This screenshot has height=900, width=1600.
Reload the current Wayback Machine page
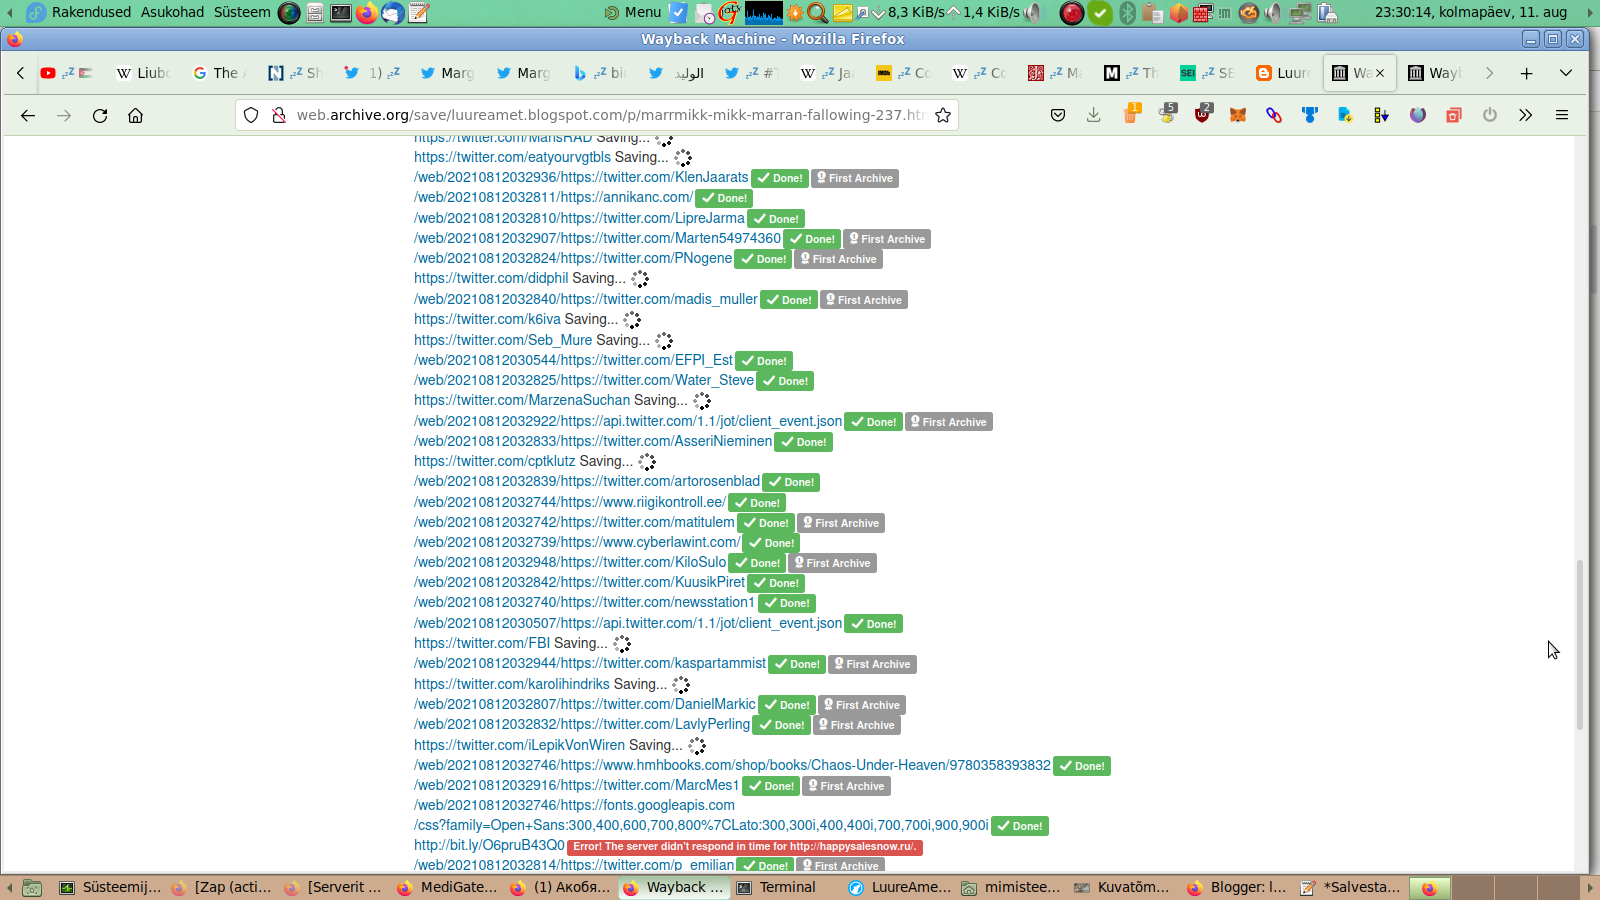coord(100,116)
